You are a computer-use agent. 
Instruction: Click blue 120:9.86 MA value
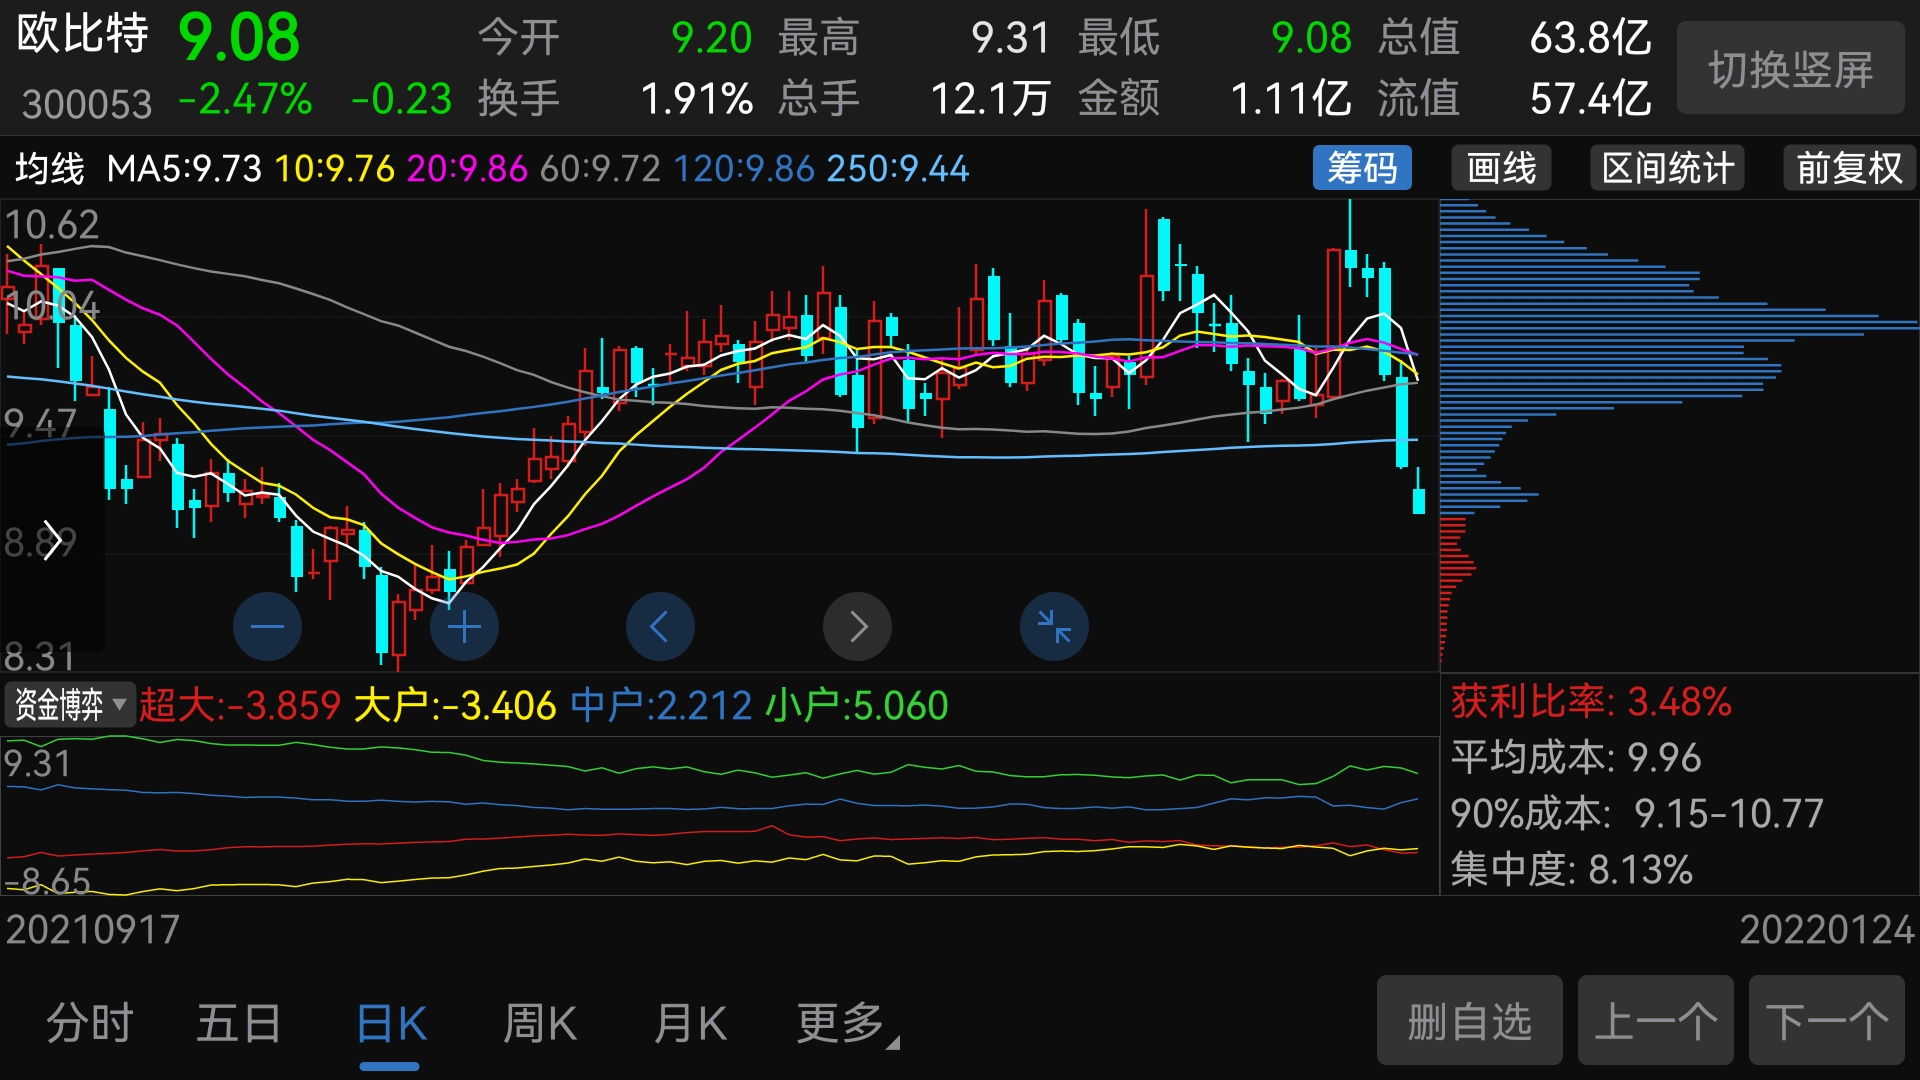[x=744, y=168]
